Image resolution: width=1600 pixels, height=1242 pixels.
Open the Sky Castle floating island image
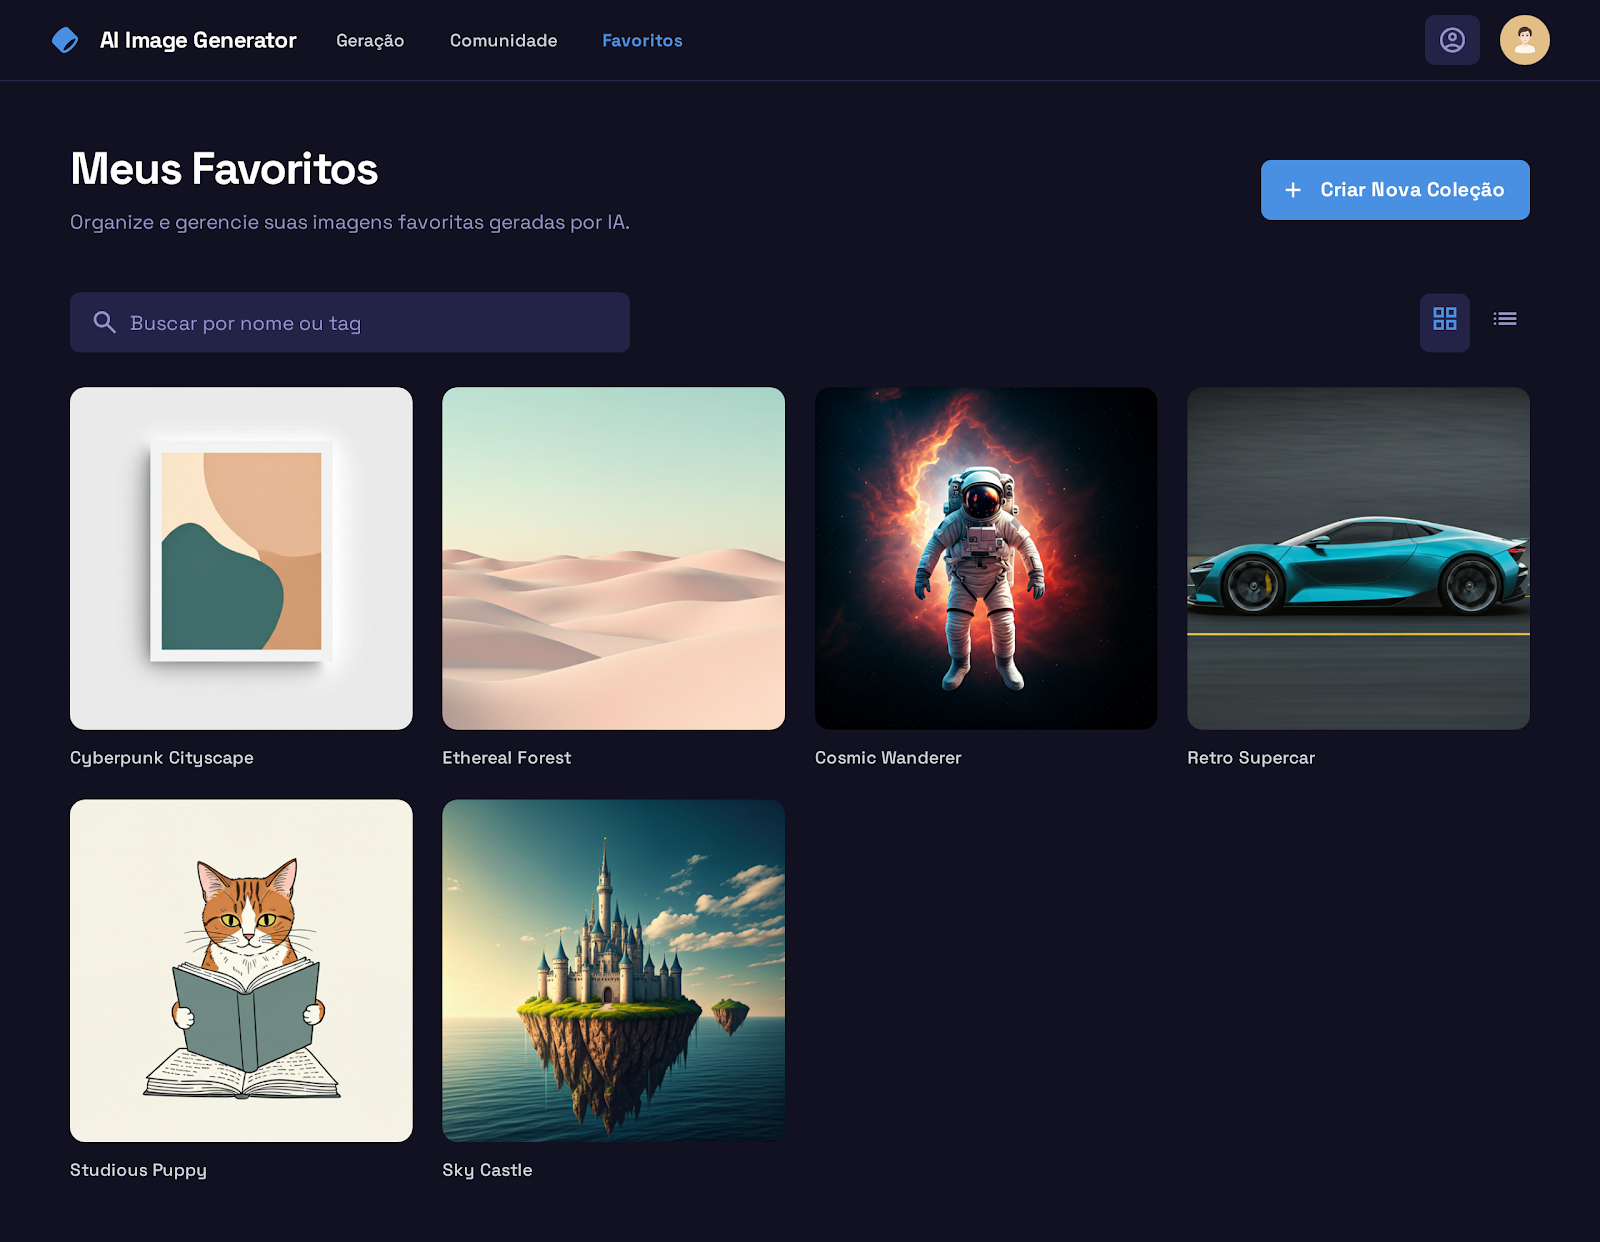coord(613,970)
